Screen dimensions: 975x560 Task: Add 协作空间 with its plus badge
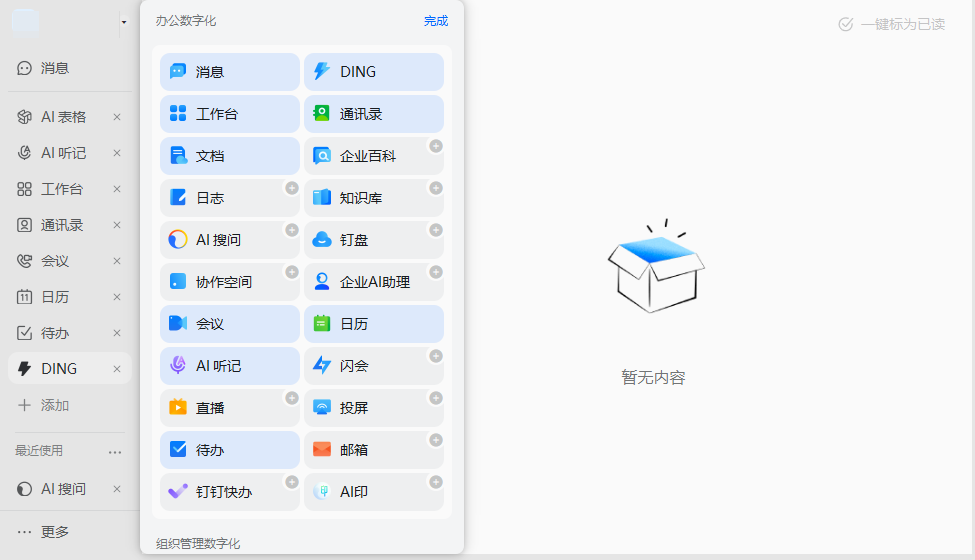coord(292,272)
